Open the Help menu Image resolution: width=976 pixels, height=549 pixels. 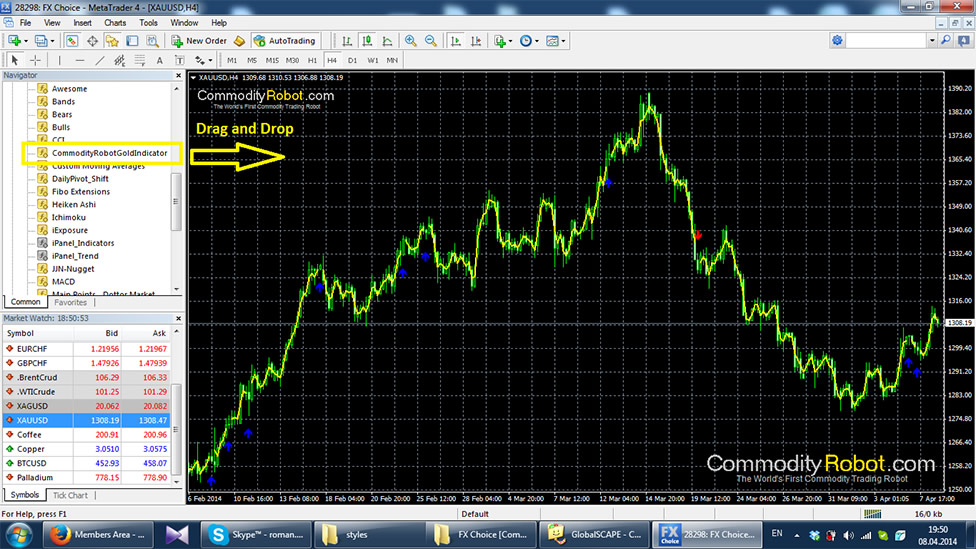point(218,23)
